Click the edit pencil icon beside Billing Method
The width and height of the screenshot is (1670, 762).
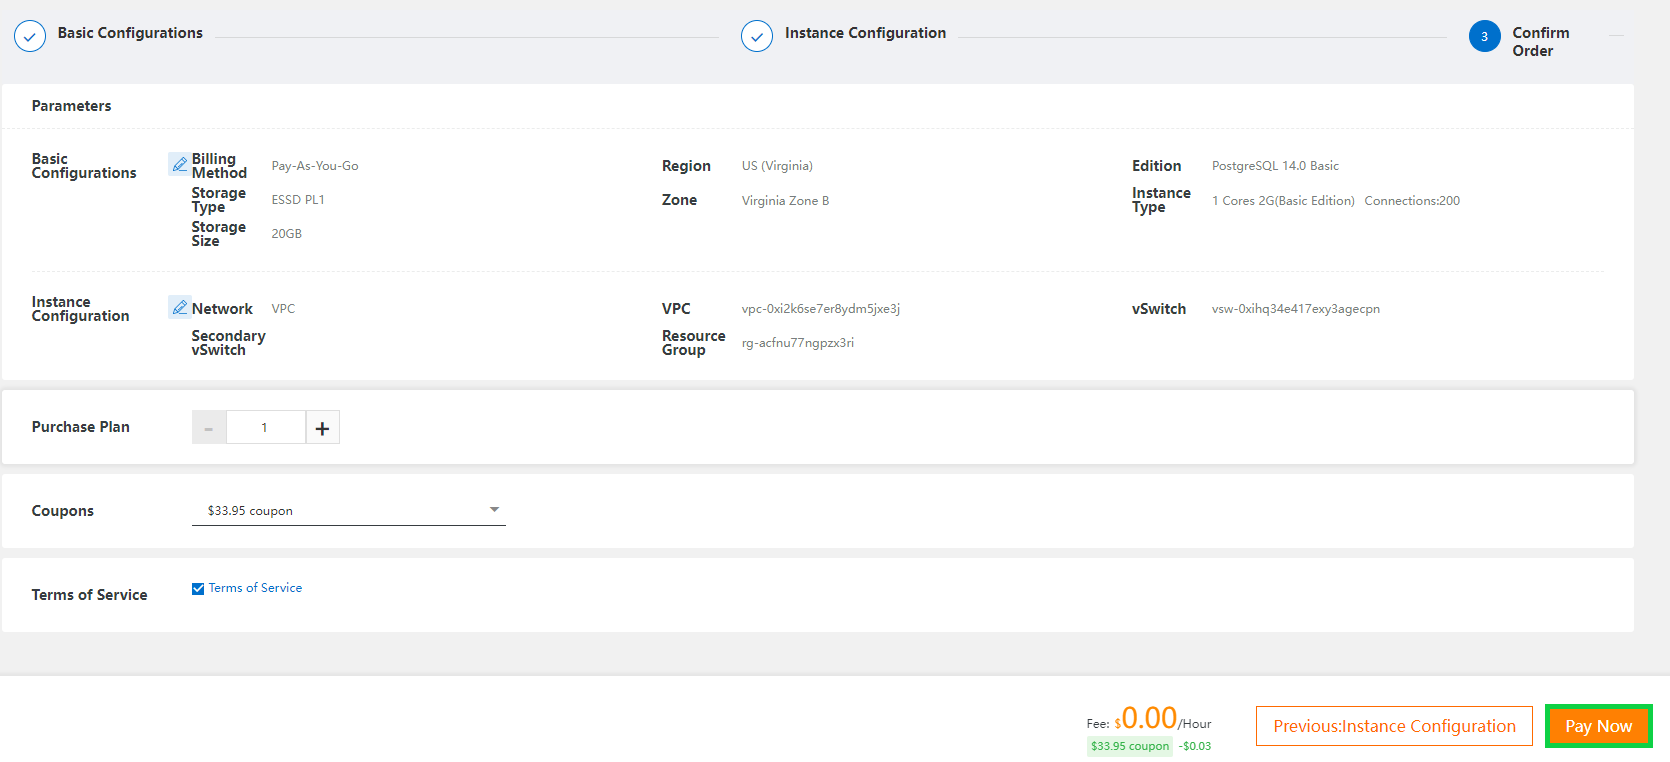[x=179, y=164]
